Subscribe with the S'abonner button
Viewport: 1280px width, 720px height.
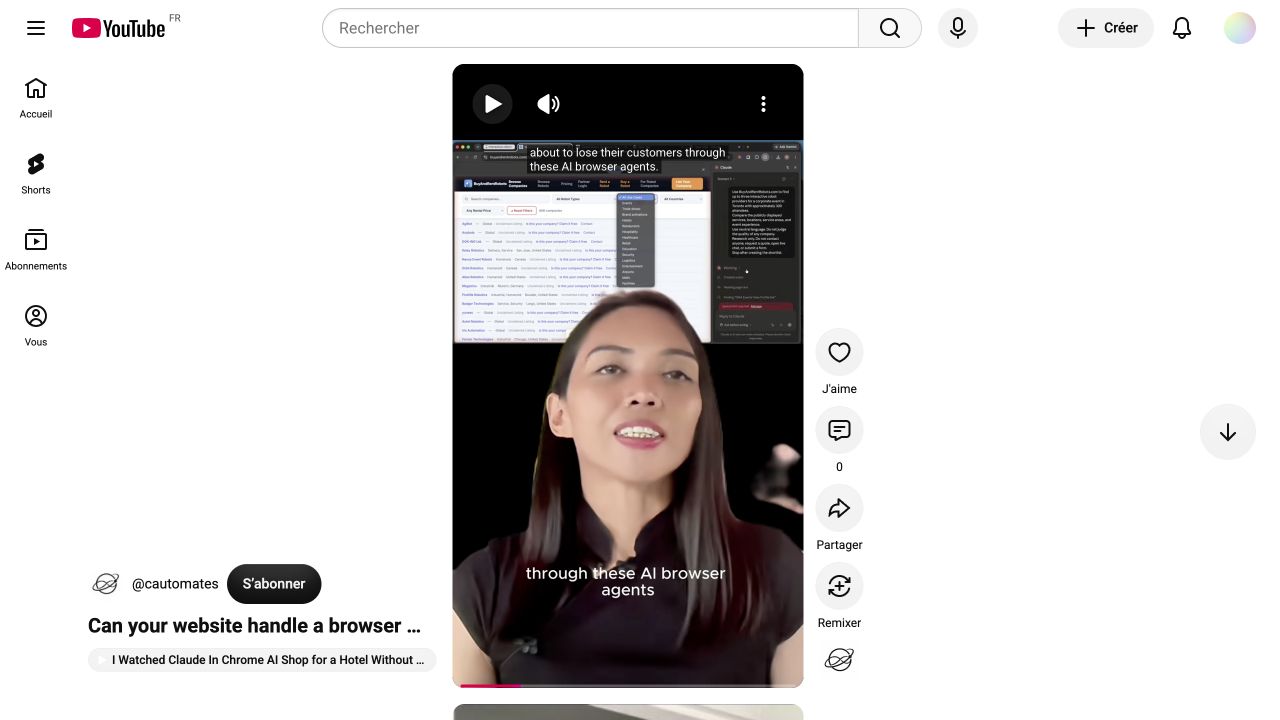[274, 584]
